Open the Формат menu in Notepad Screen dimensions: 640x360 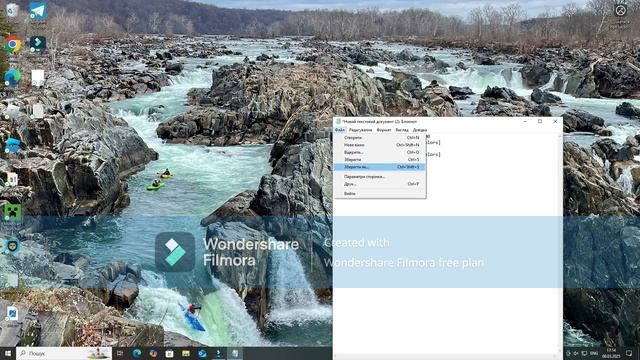(x=384, y=130)
